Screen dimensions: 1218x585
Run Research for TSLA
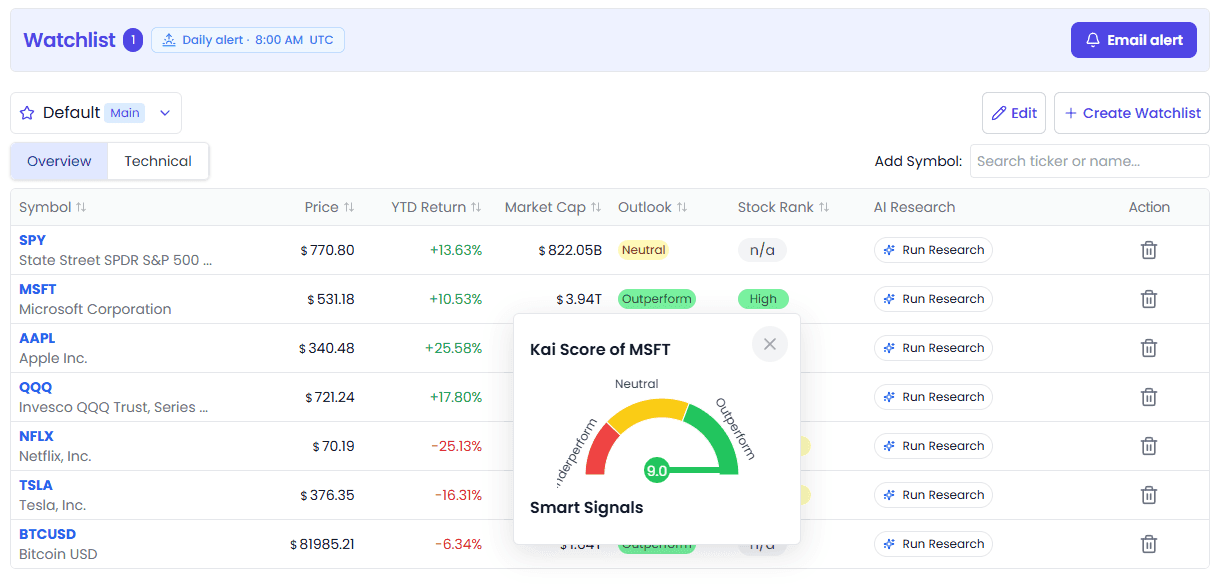click(x=933, y=495)
